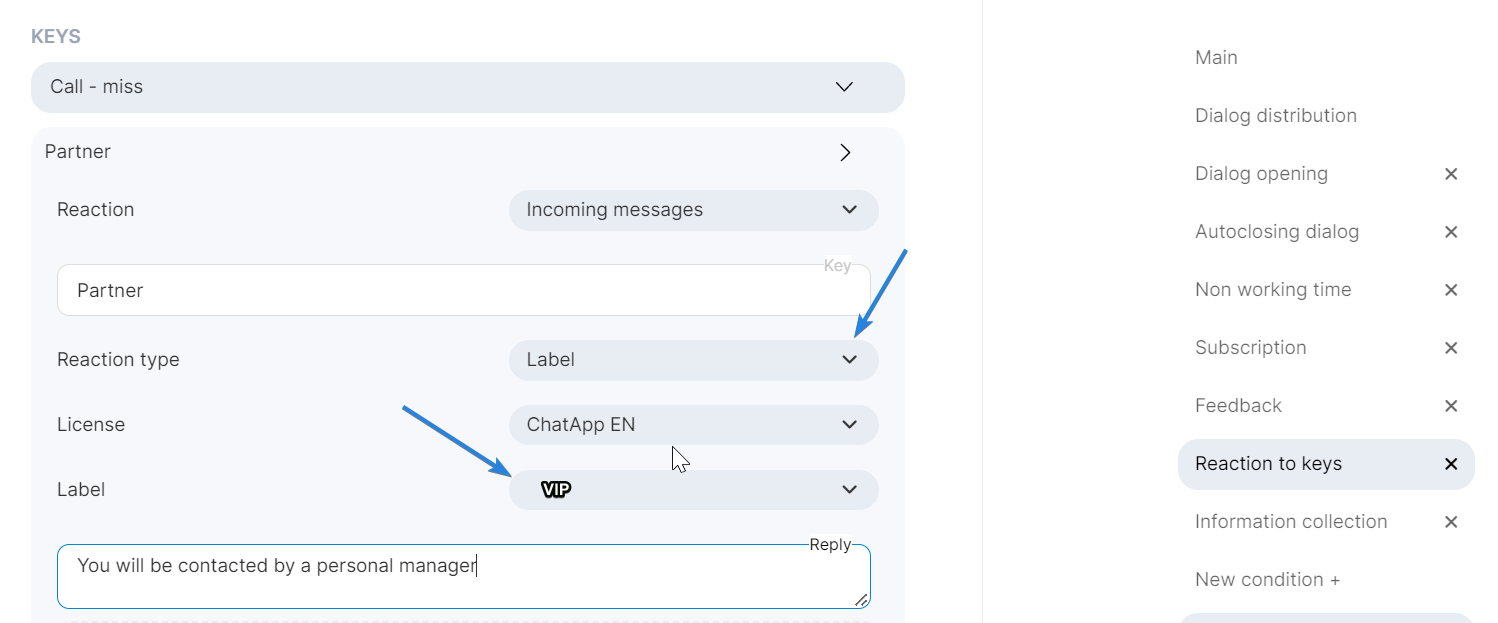Remove the Subscription condition
The image size is (1498, 623).
coord(1451,348)
